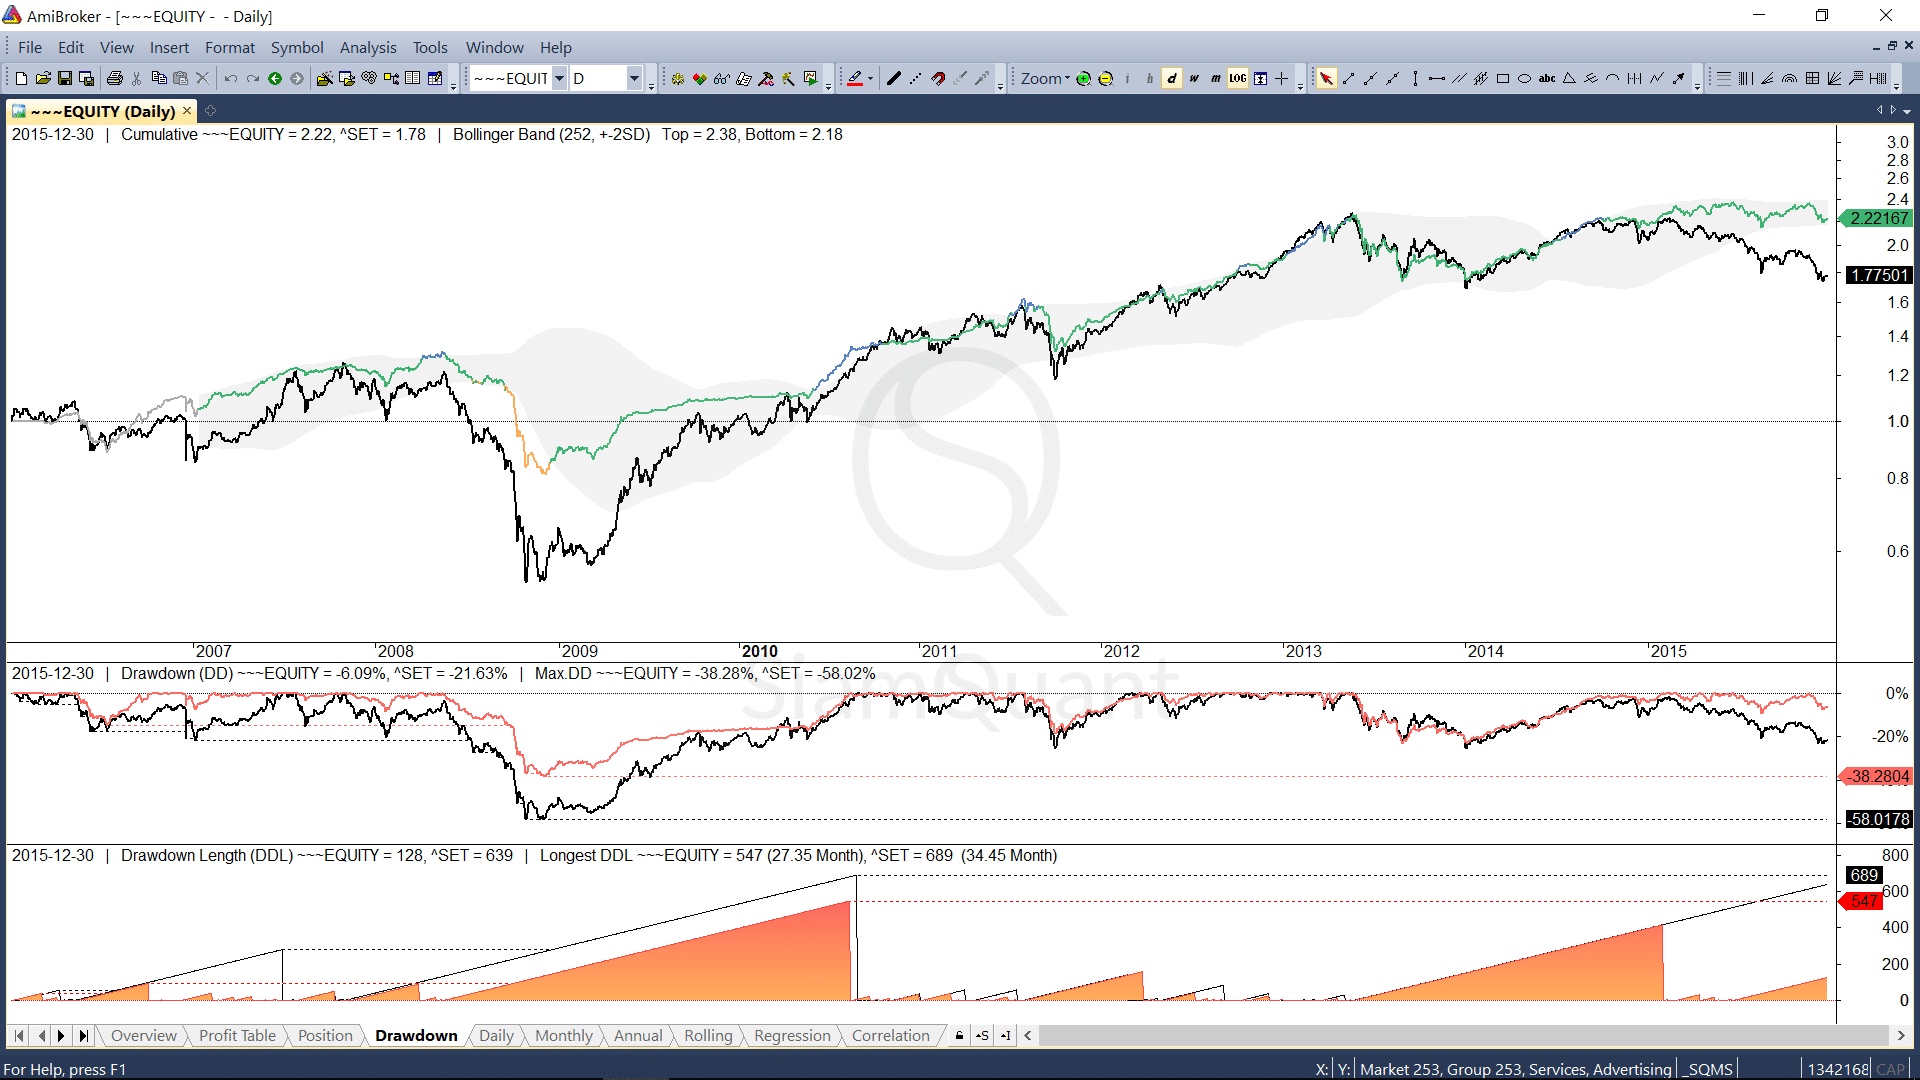
Task: Toggle the daily 'd' interval button
Action: click(1172, 79)
